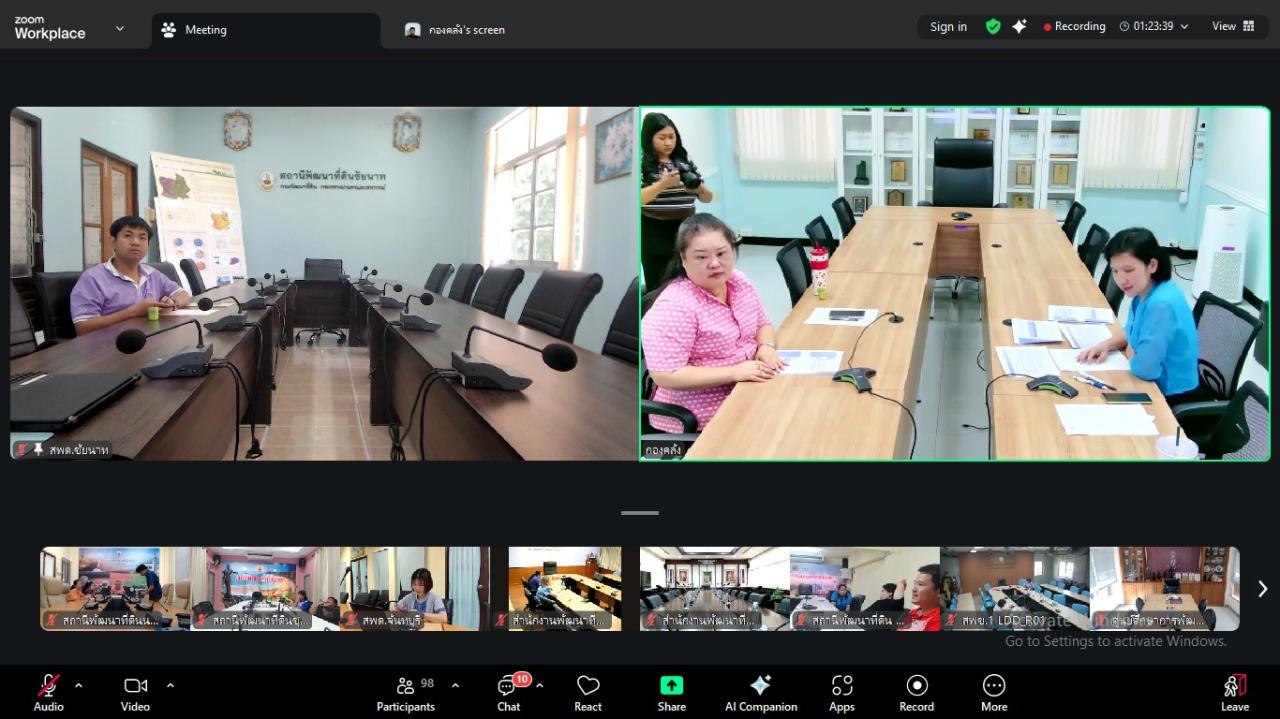The image size is (1280, 719).
Task: Expand audio options caret
Action: (x=79, y=685)
